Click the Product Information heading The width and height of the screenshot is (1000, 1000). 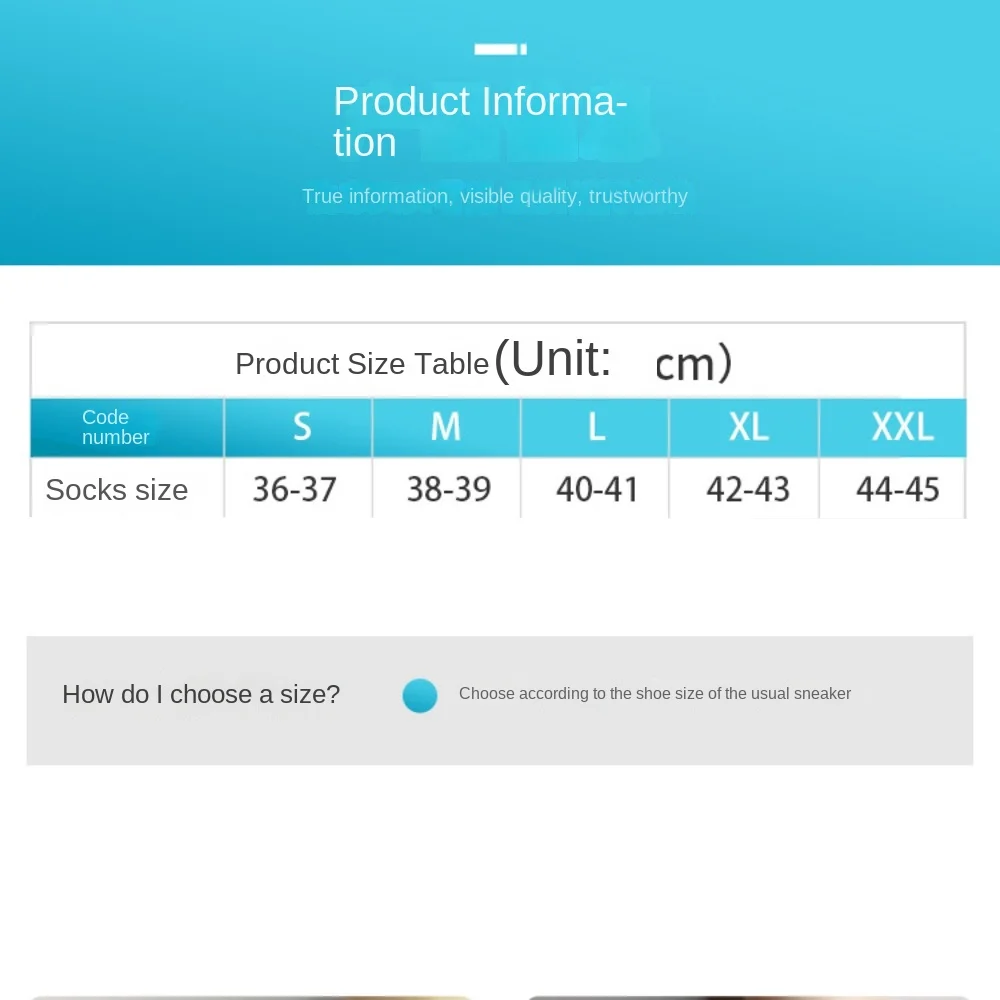tap(480, 121)
